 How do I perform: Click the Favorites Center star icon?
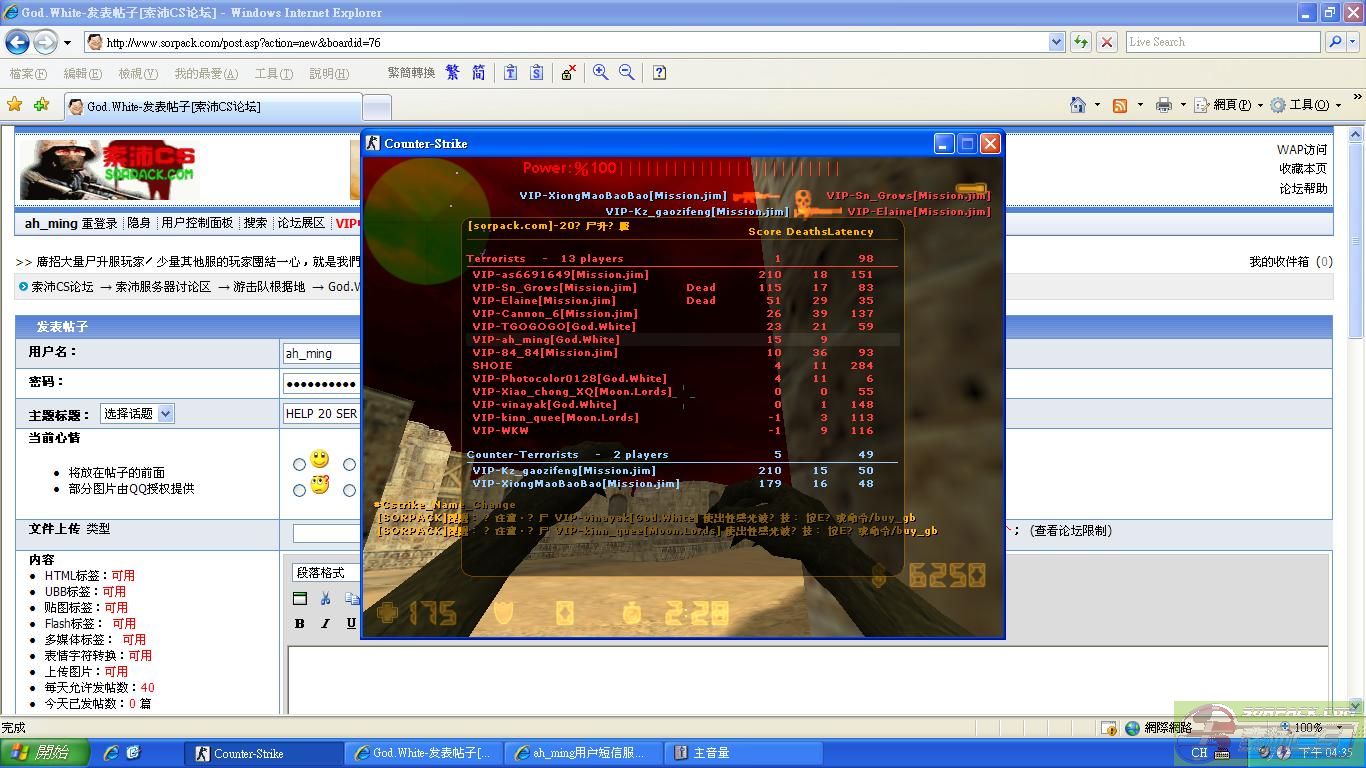[15, 105]
